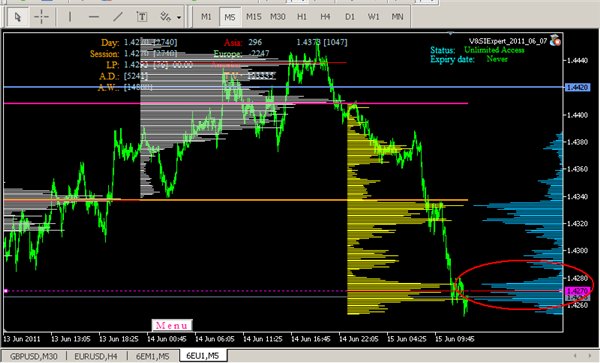The image size is (600, 363).
Task: Open the arrows tool dropdown arrow
Action: [179, 17]
